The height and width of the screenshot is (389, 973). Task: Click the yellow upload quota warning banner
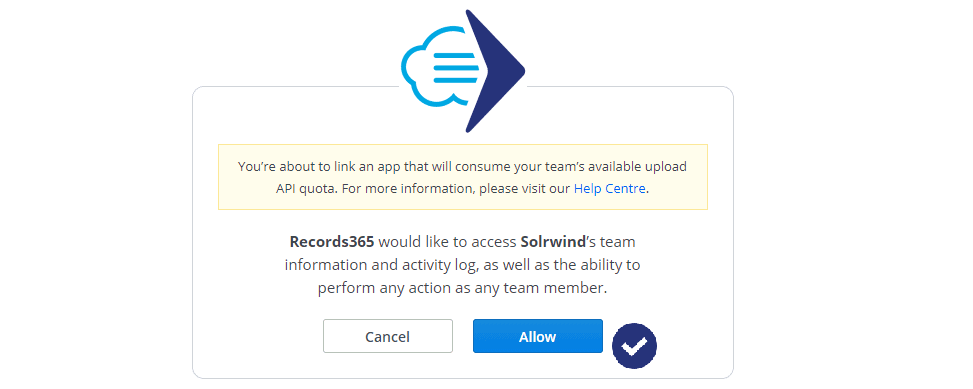(463, 177)
